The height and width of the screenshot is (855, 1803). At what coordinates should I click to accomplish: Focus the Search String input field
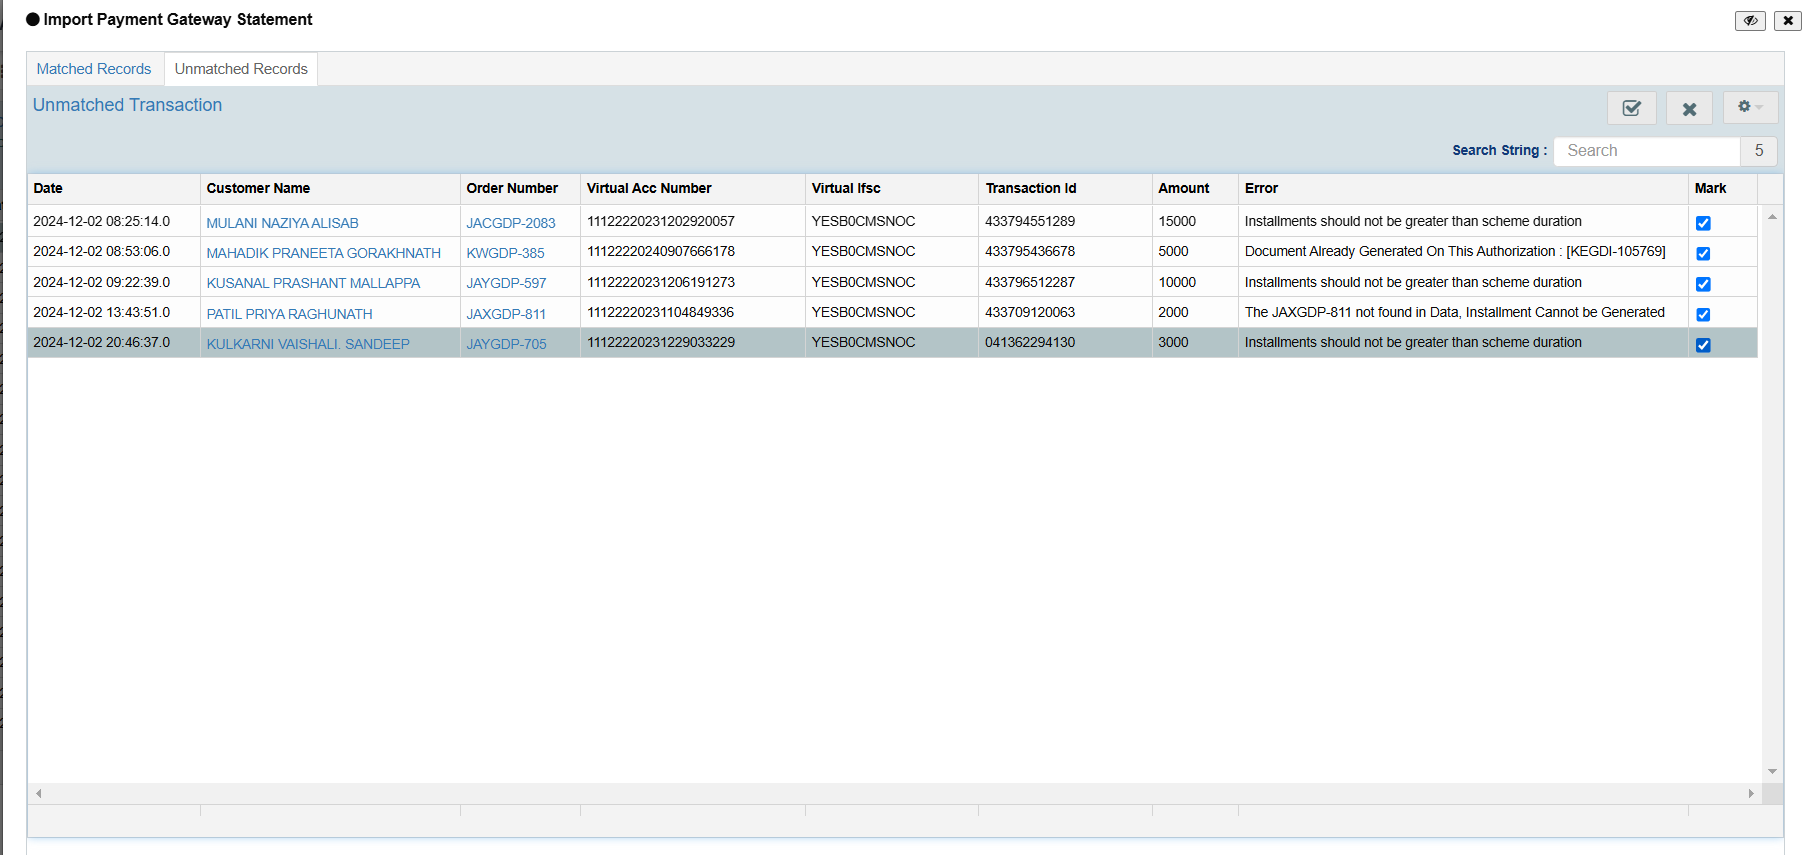[1647, 151]
